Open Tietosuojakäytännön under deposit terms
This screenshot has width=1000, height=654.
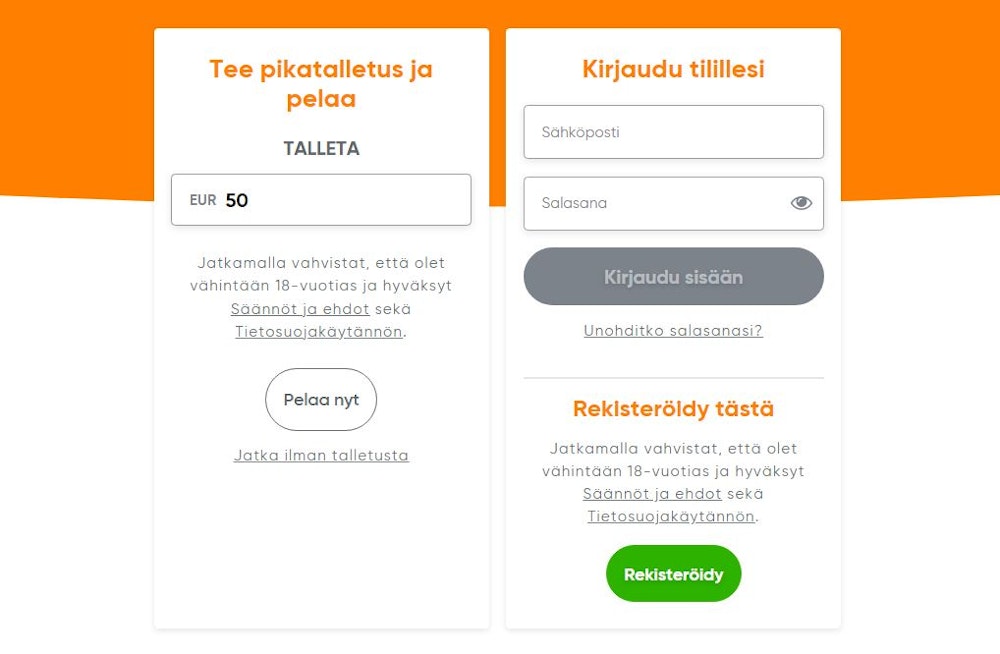[x=317, y=331]
